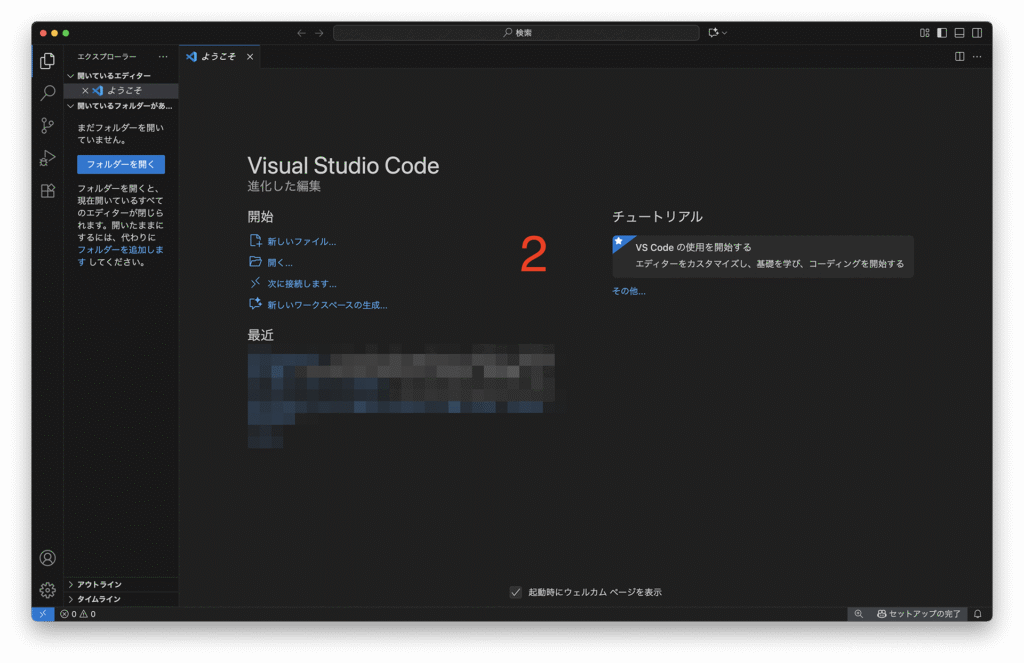
Task: Click the 検索 command center search box
Action: click(516, 33)
